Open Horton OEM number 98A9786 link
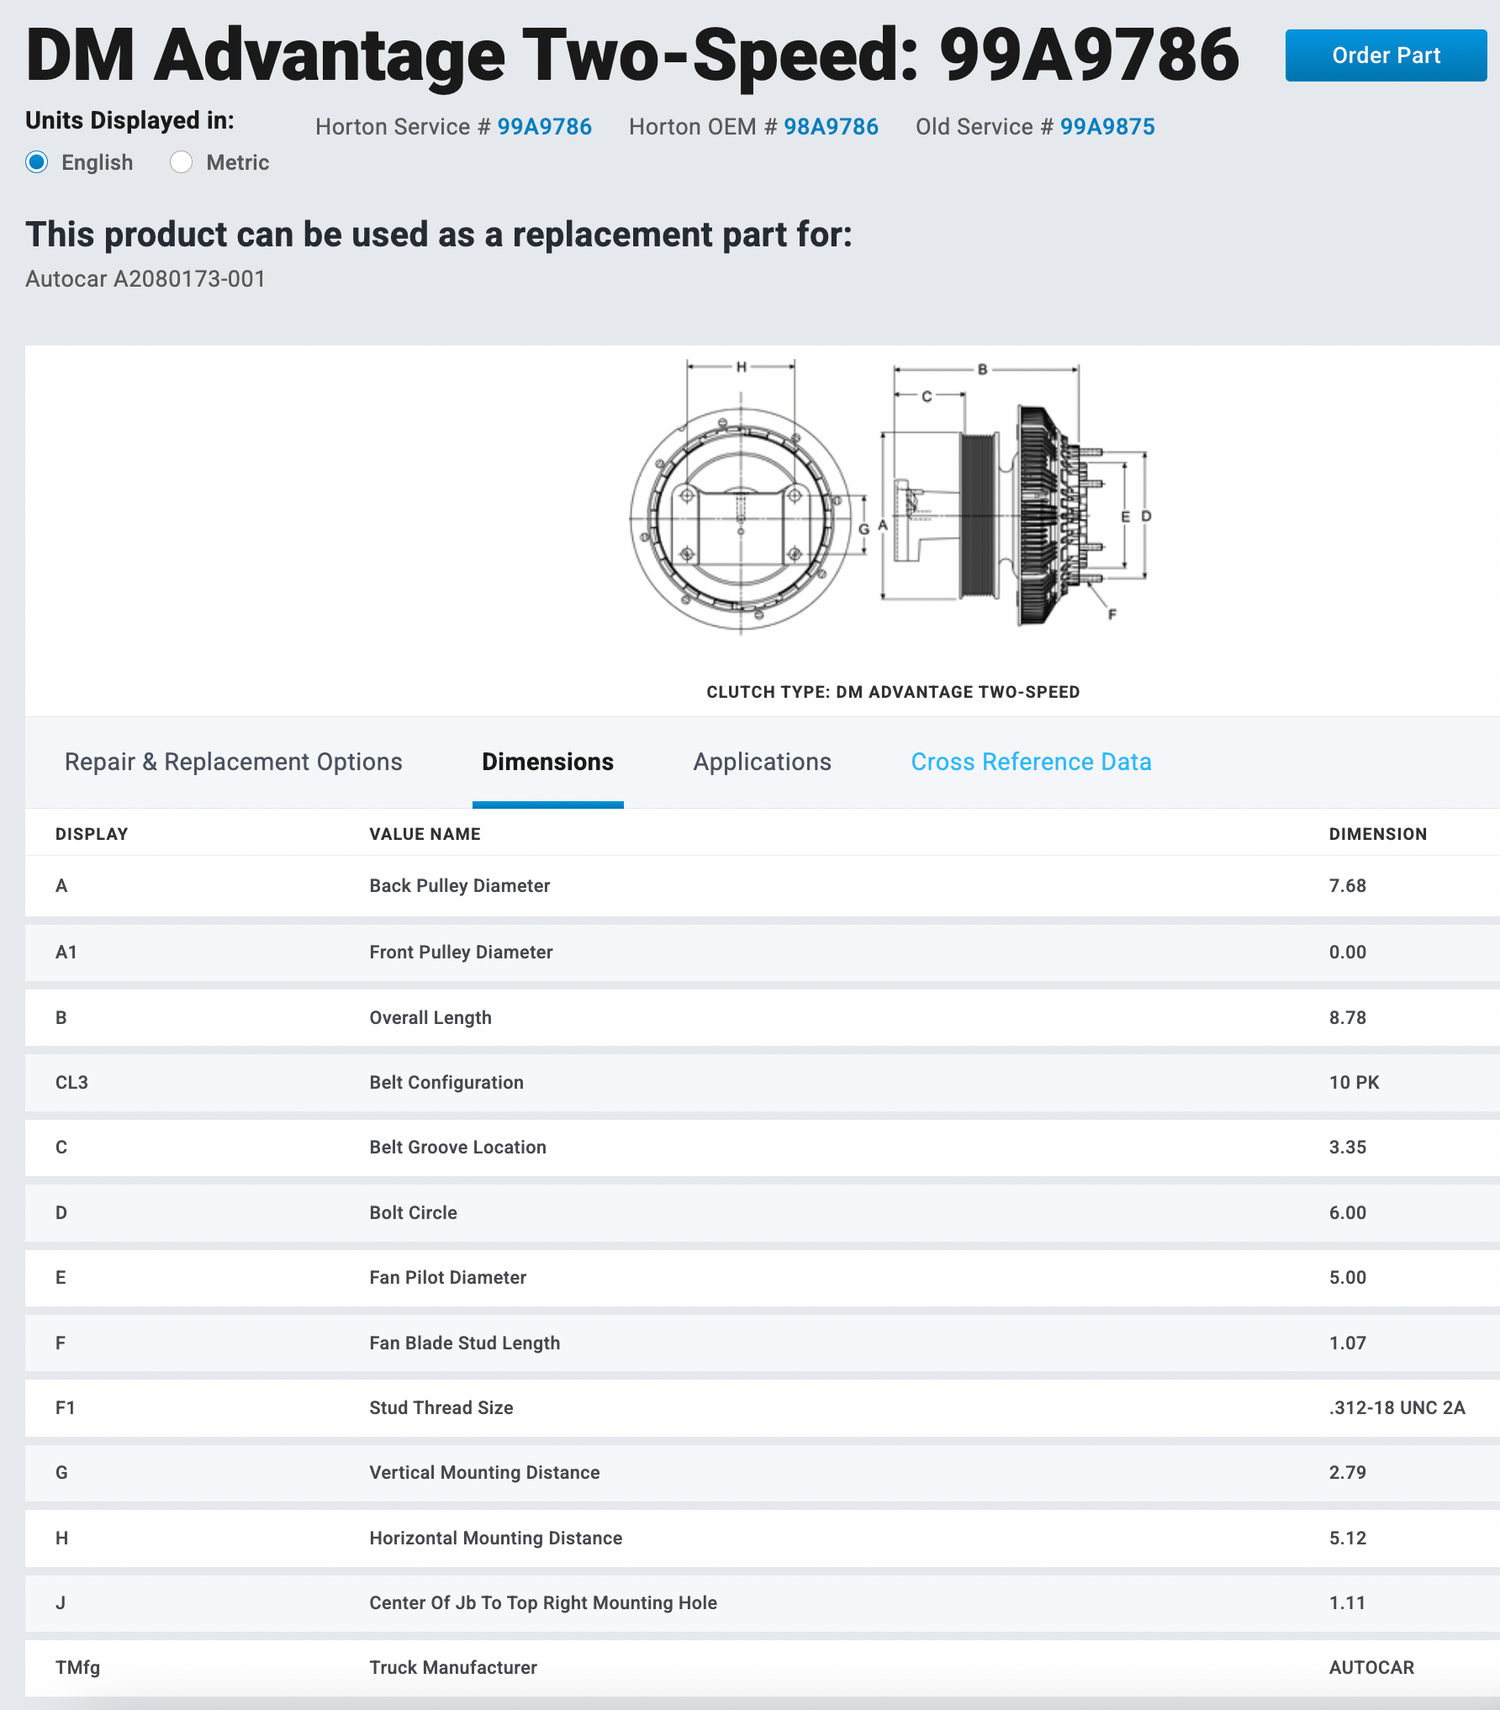 point(830,127)
